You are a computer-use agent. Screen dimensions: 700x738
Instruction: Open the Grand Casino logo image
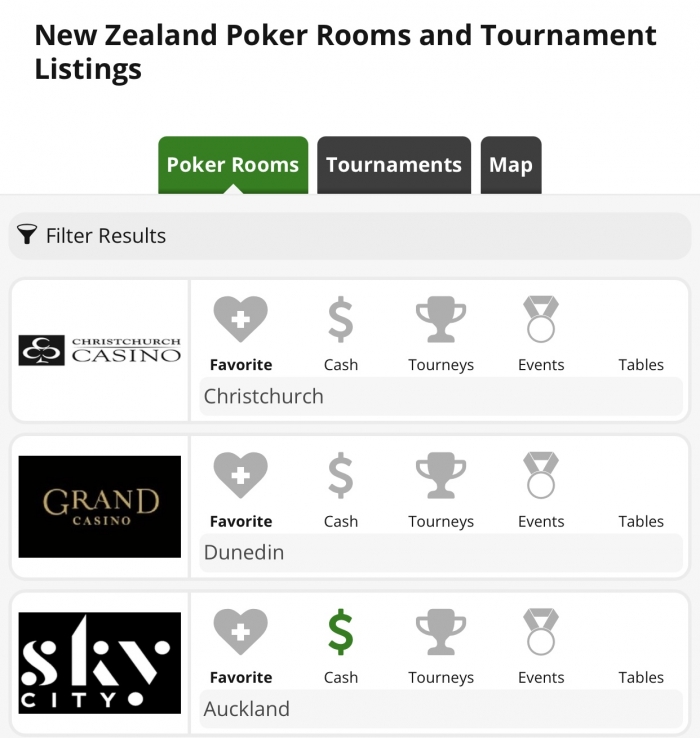pyautogui.click(x=99, y=506)
